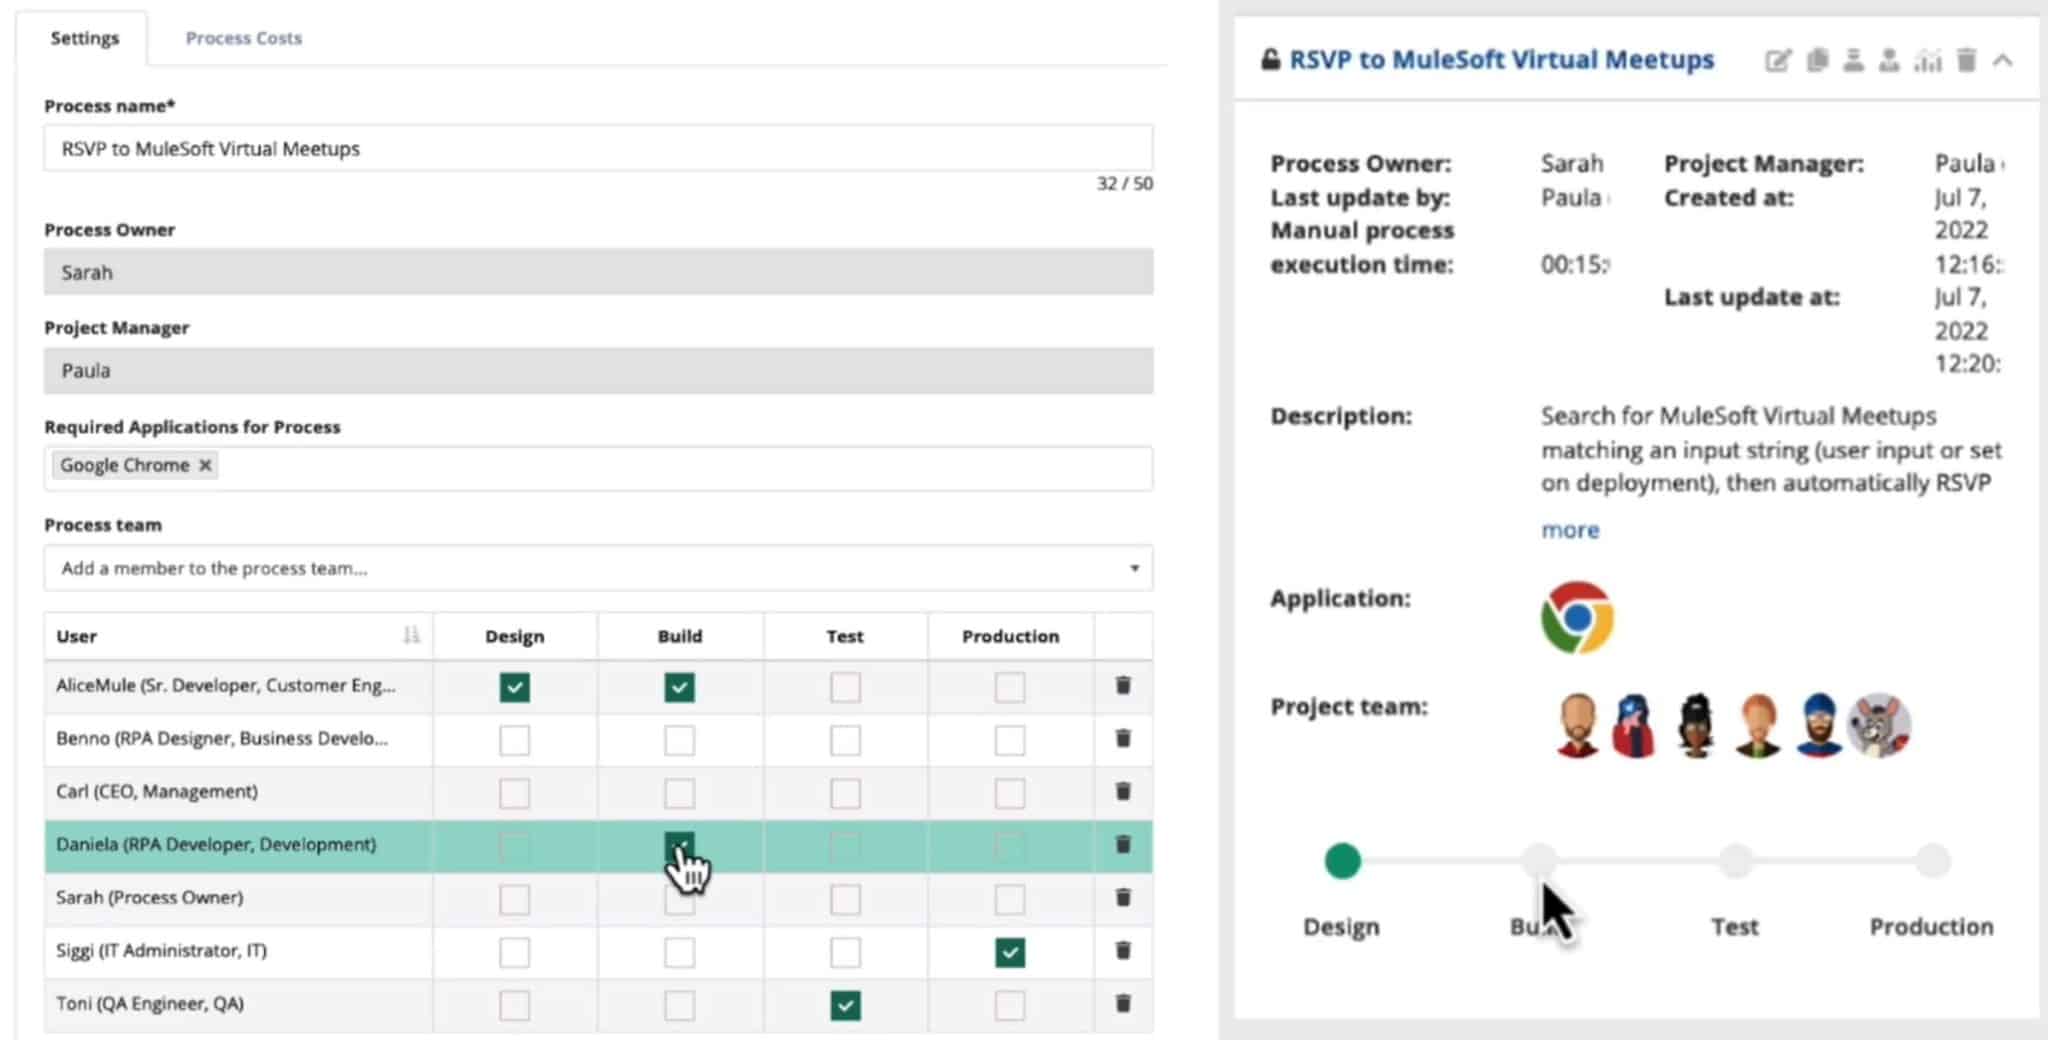Click the edit pencil icon for RSVP process
Image resolution: width=2048 pixels, height=1040 pixels.
(1778, 60)
